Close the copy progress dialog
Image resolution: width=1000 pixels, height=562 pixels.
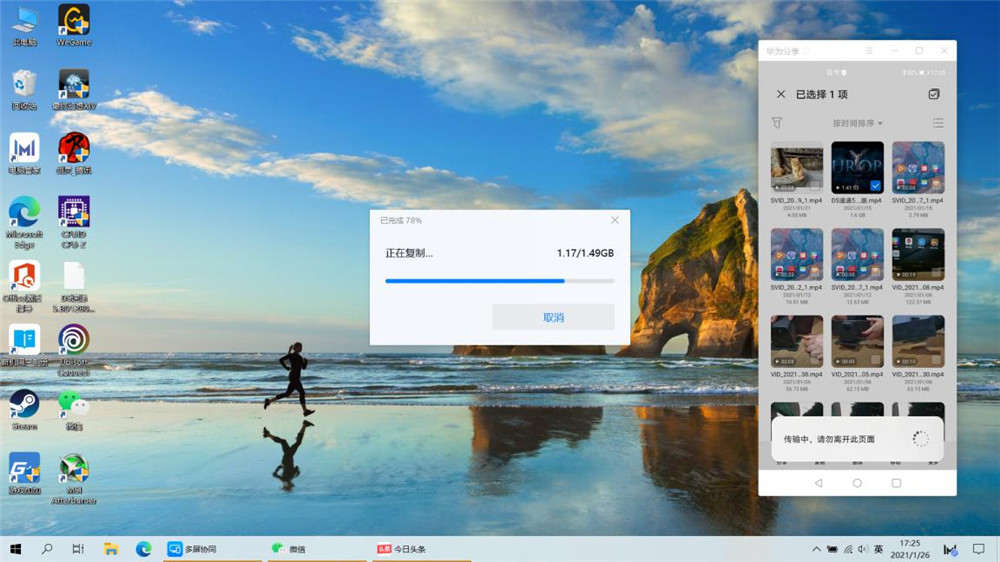coord(615,220)
